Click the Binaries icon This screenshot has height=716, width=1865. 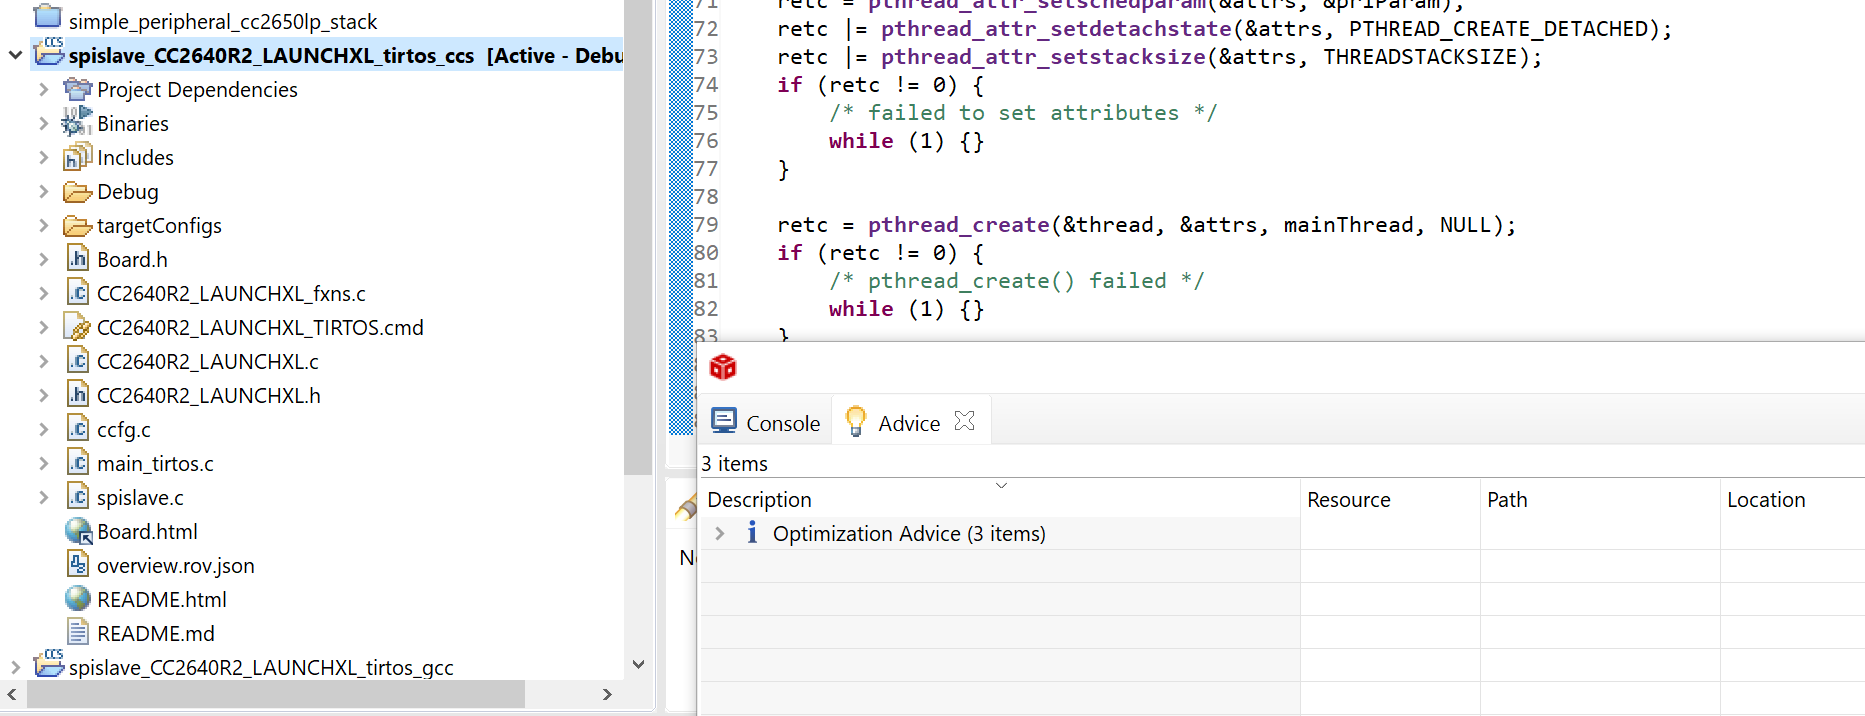click(77, 122)
